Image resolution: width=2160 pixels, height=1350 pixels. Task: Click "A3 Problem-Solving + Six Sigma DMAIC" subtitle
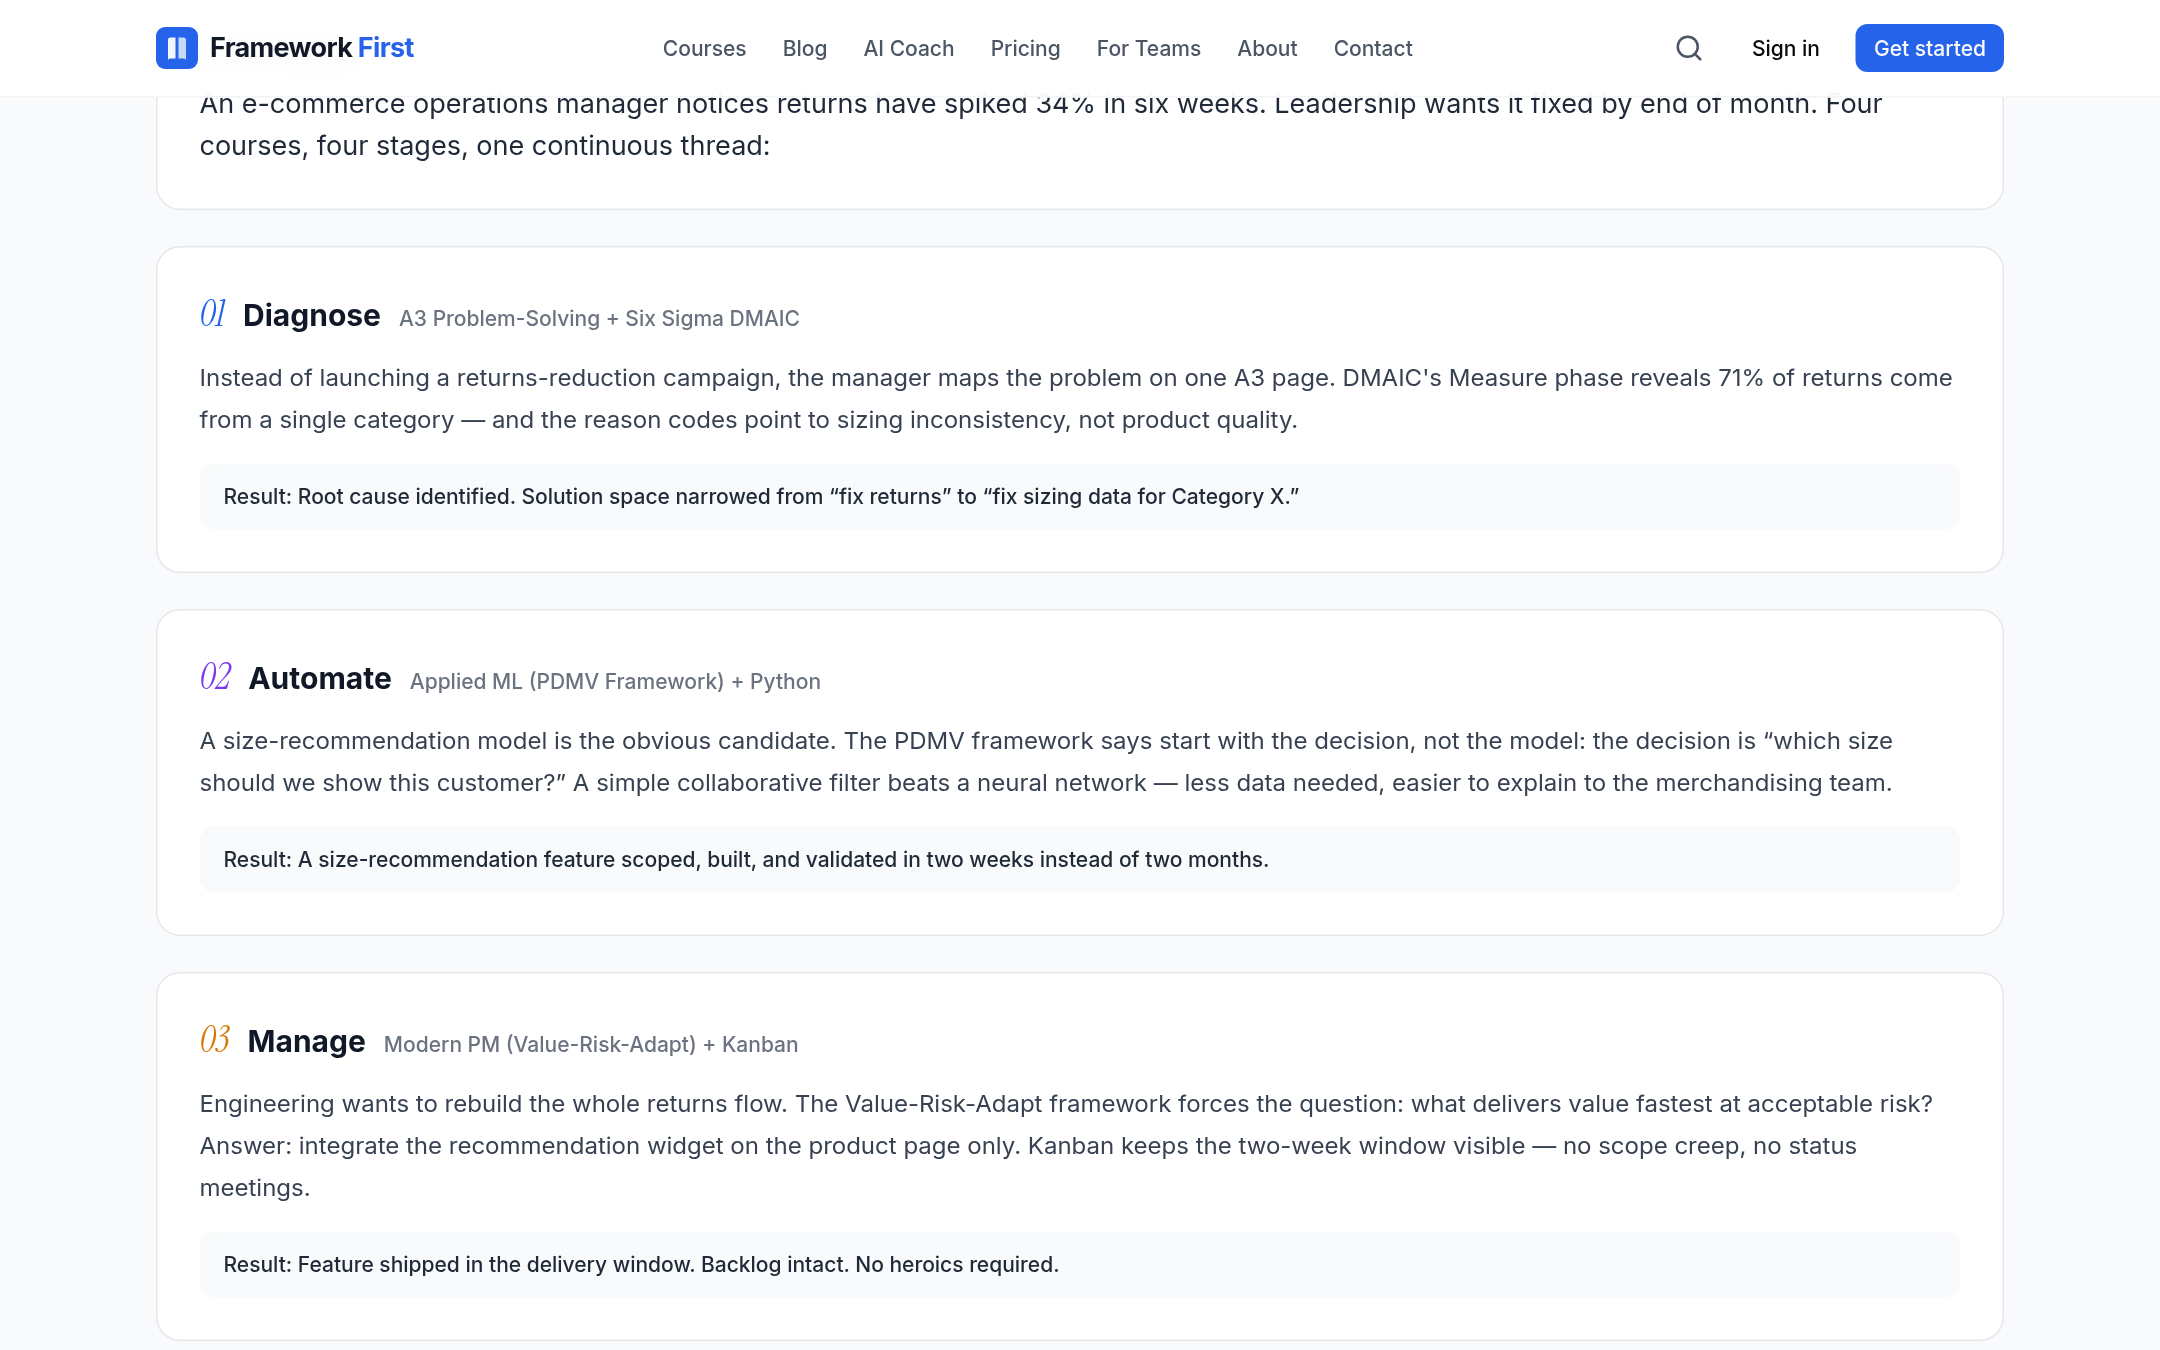coord(599,318)
